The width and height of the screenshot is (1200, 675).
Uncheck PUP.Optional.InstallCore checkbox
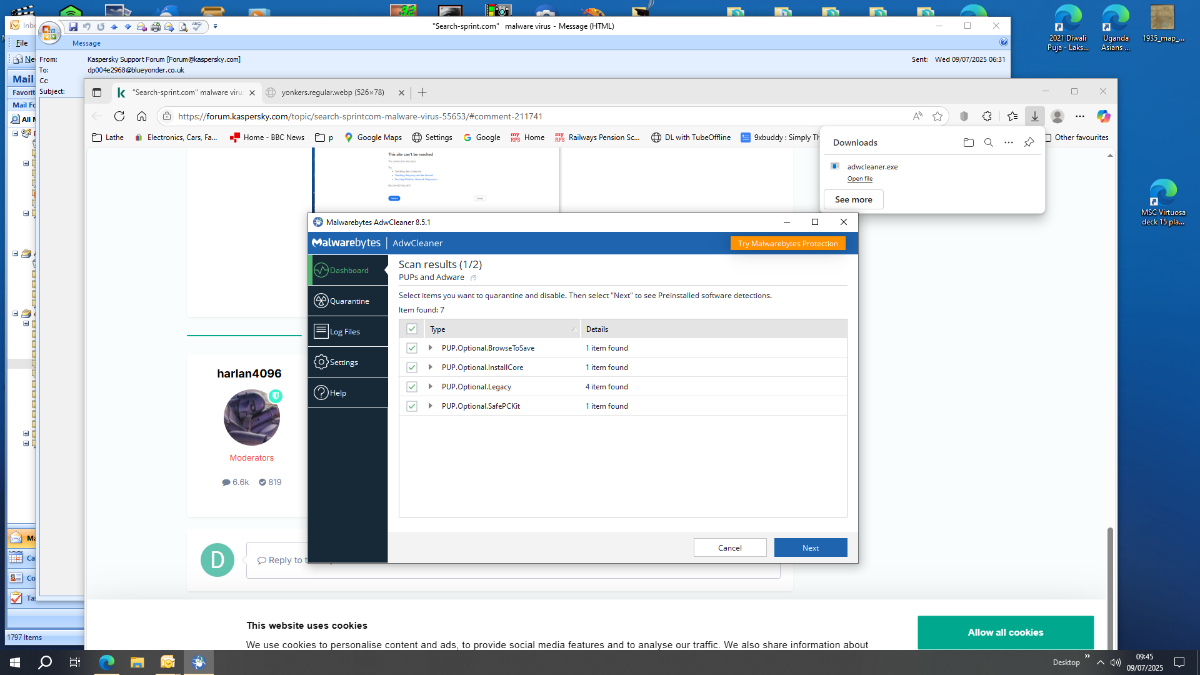tap(412, 367)
